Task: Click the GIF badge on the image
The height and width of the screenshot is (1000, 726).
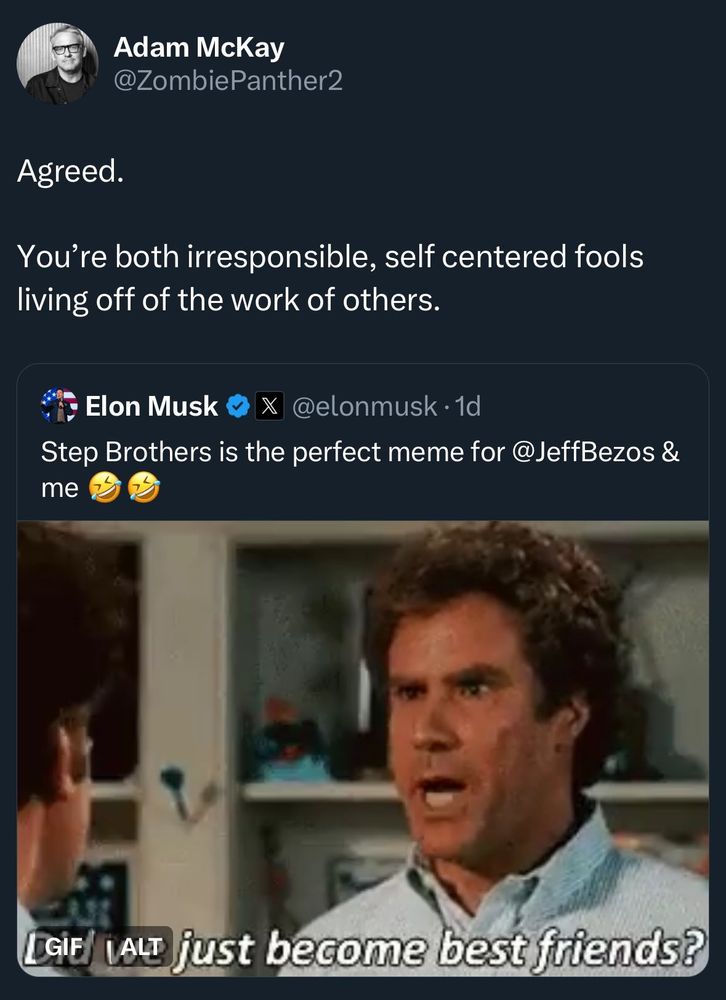Action: click(x=62, y=943)
